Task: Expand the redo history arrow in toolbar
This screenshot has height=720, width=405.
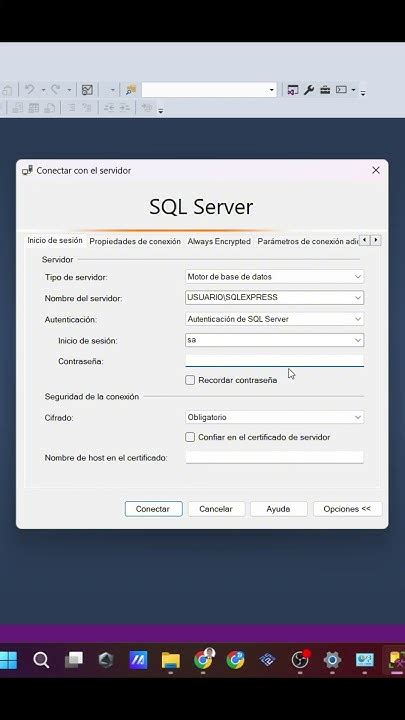Action: tap(69, 90)
